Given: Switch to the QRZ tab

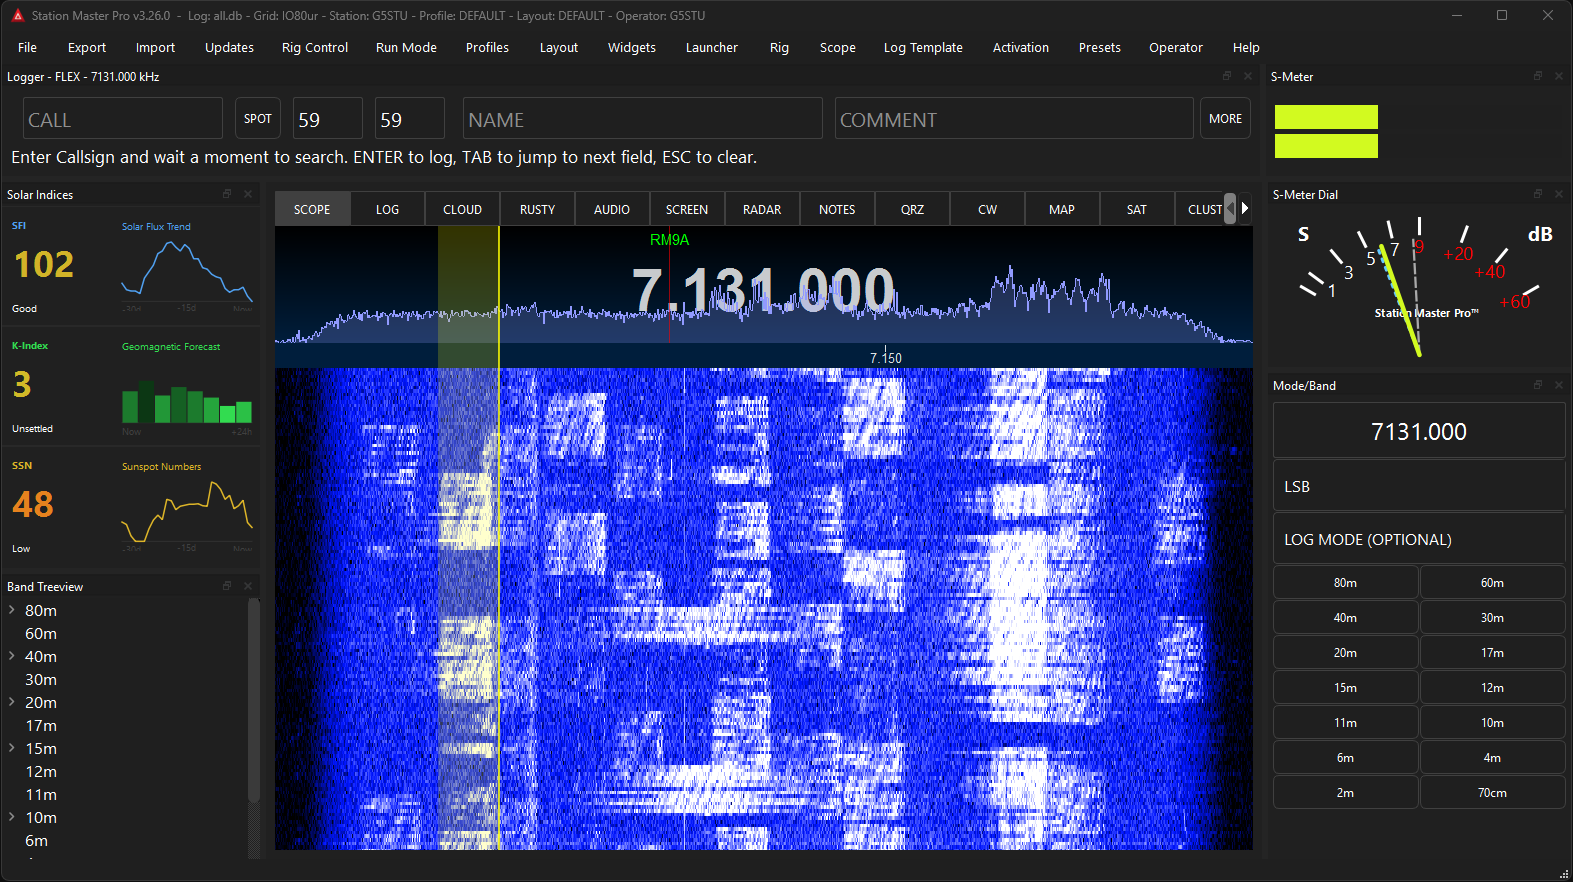Looking at the screenshot, I should click(x=912, y=210).
